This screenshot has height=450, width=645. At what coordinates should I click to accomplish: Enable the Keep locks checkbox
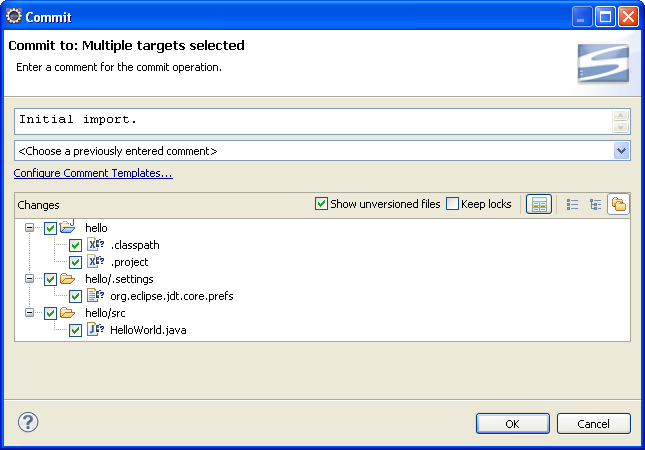452,204
